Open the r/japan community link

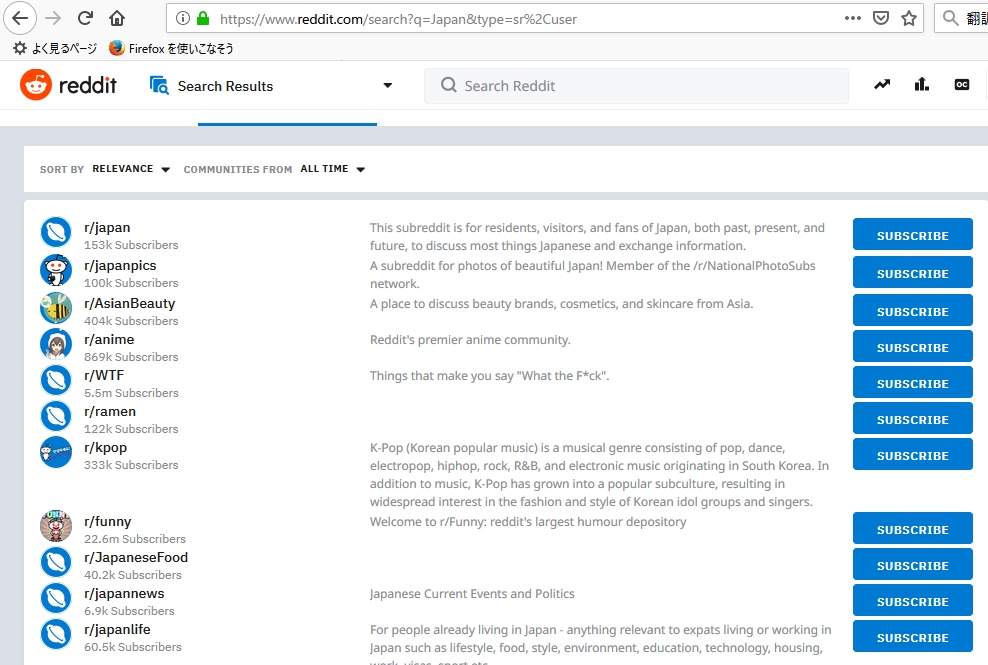pos(107,228)
